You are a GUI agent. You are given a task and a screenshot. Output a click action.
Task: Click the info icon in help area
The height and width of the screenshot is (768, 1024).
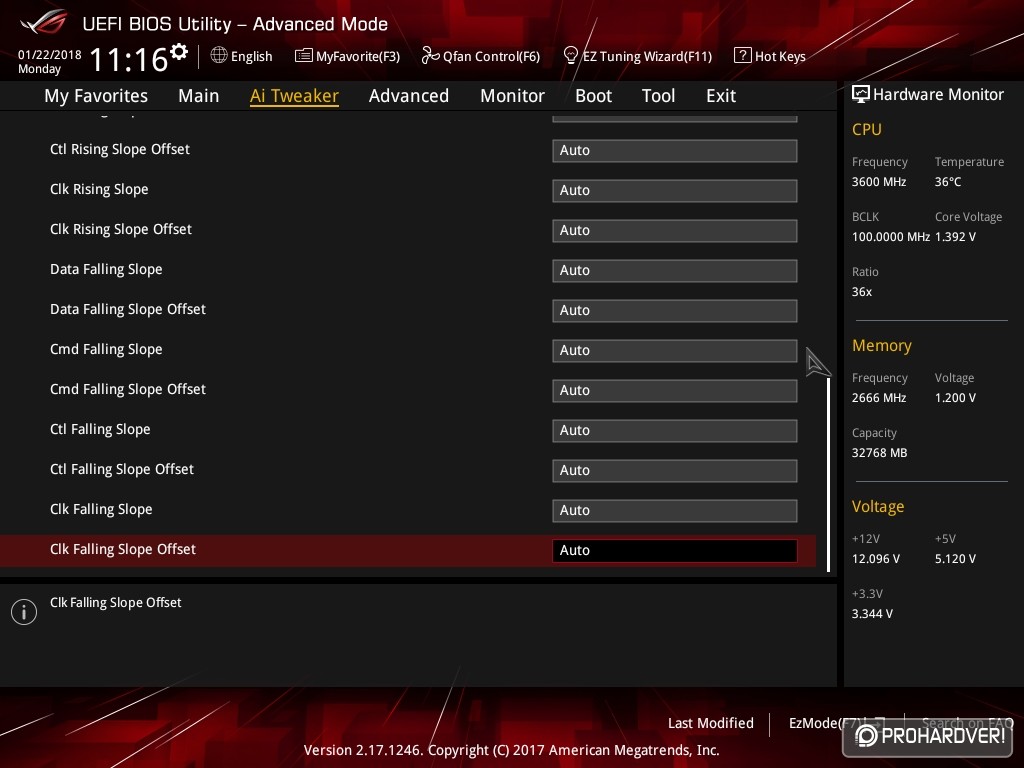click(24, 612)
